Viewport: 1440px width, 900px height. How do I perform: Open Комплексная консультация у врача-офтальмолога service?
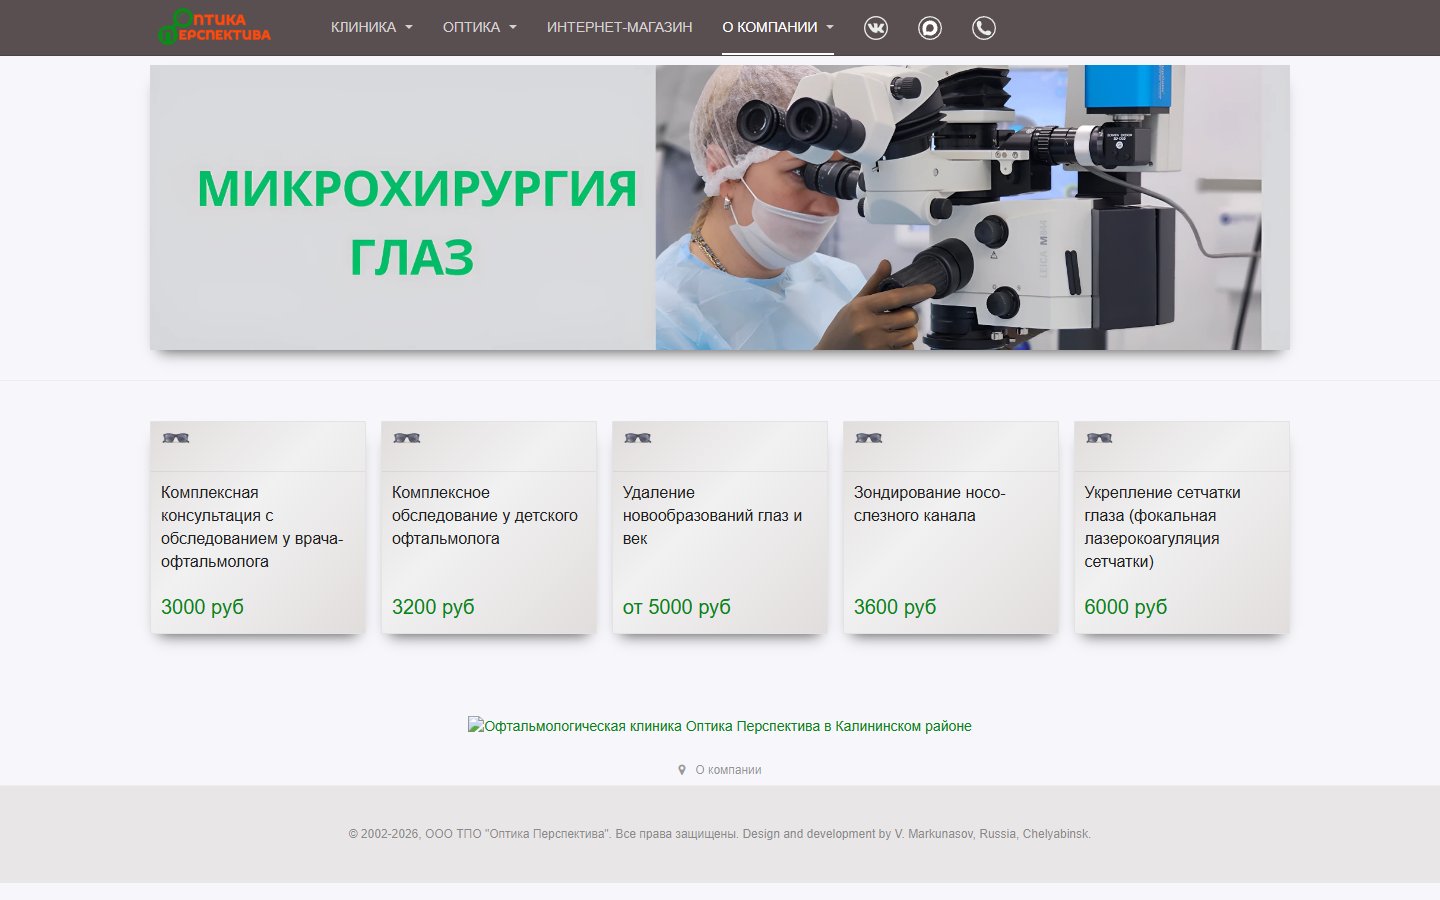point(252,527)
